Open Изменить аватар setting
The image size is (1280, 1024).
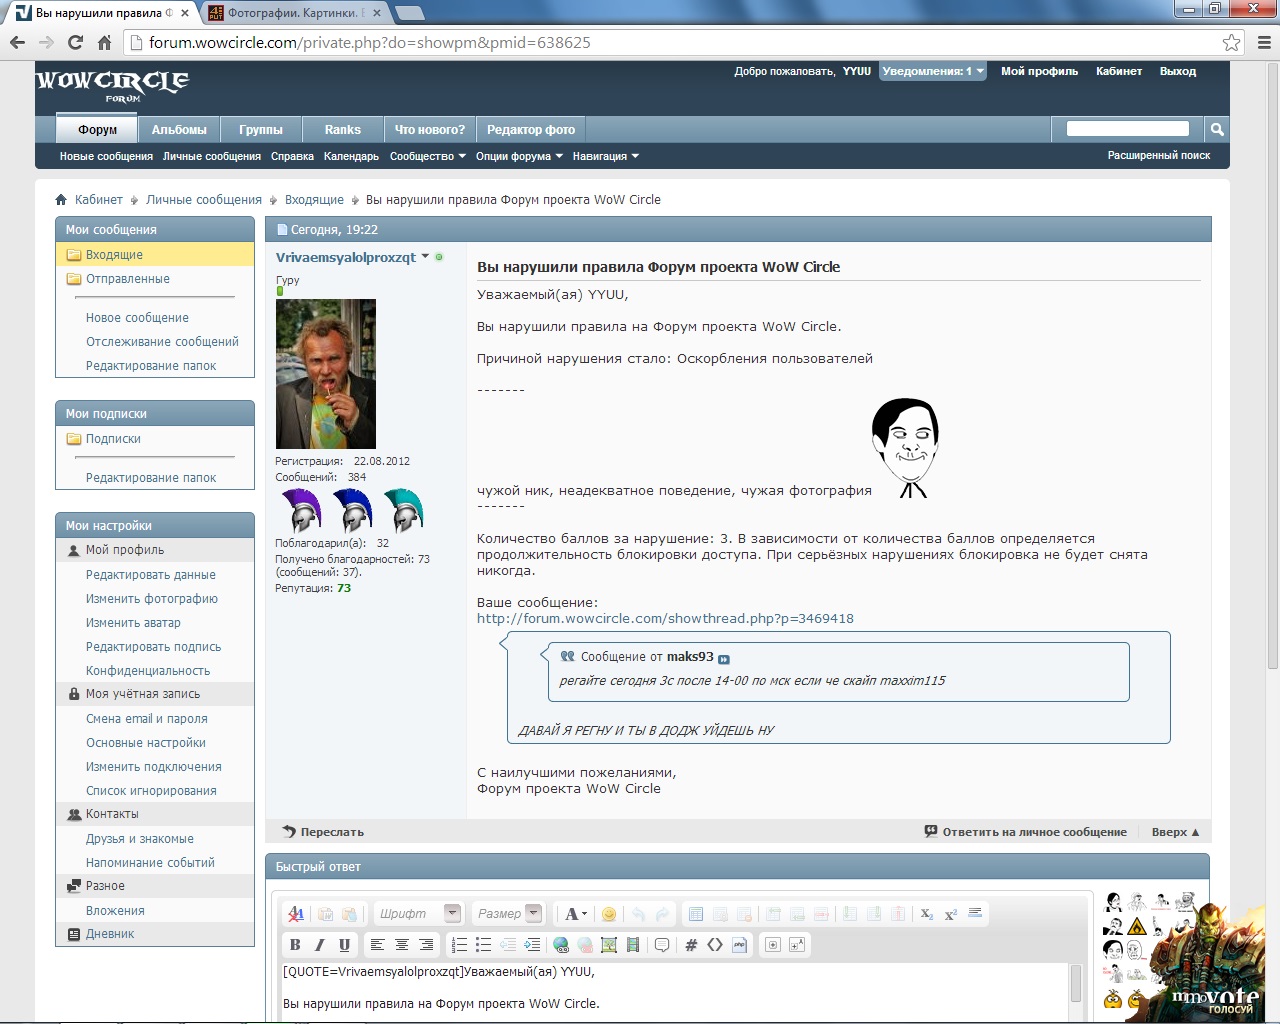click(x=133, y=623)
